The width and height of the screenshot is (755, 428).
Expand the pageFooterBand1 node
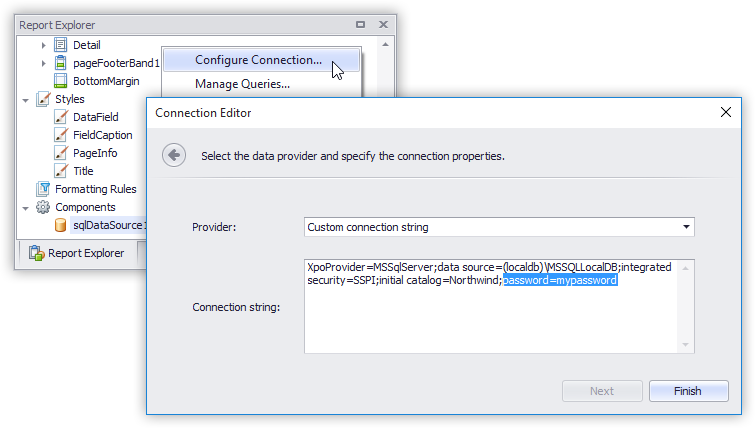tap(43, 63)
